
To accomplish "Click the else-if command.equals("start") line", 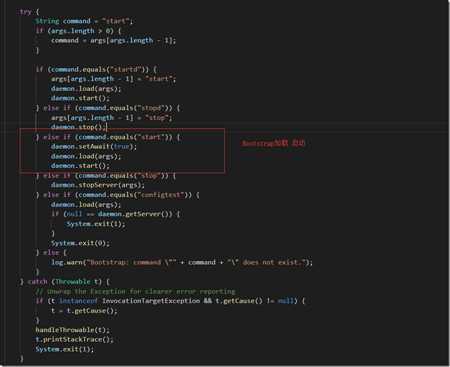I will pos(108,137).
